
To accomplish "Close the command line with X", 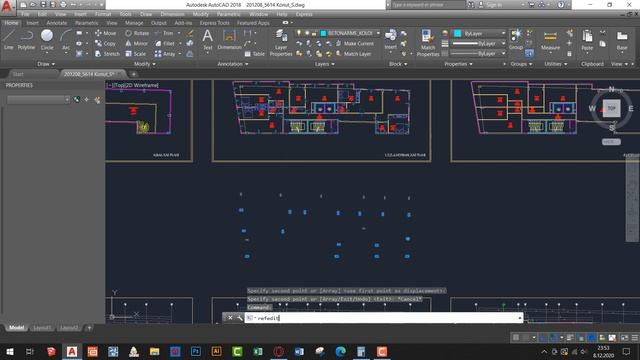I will [230, 318].
